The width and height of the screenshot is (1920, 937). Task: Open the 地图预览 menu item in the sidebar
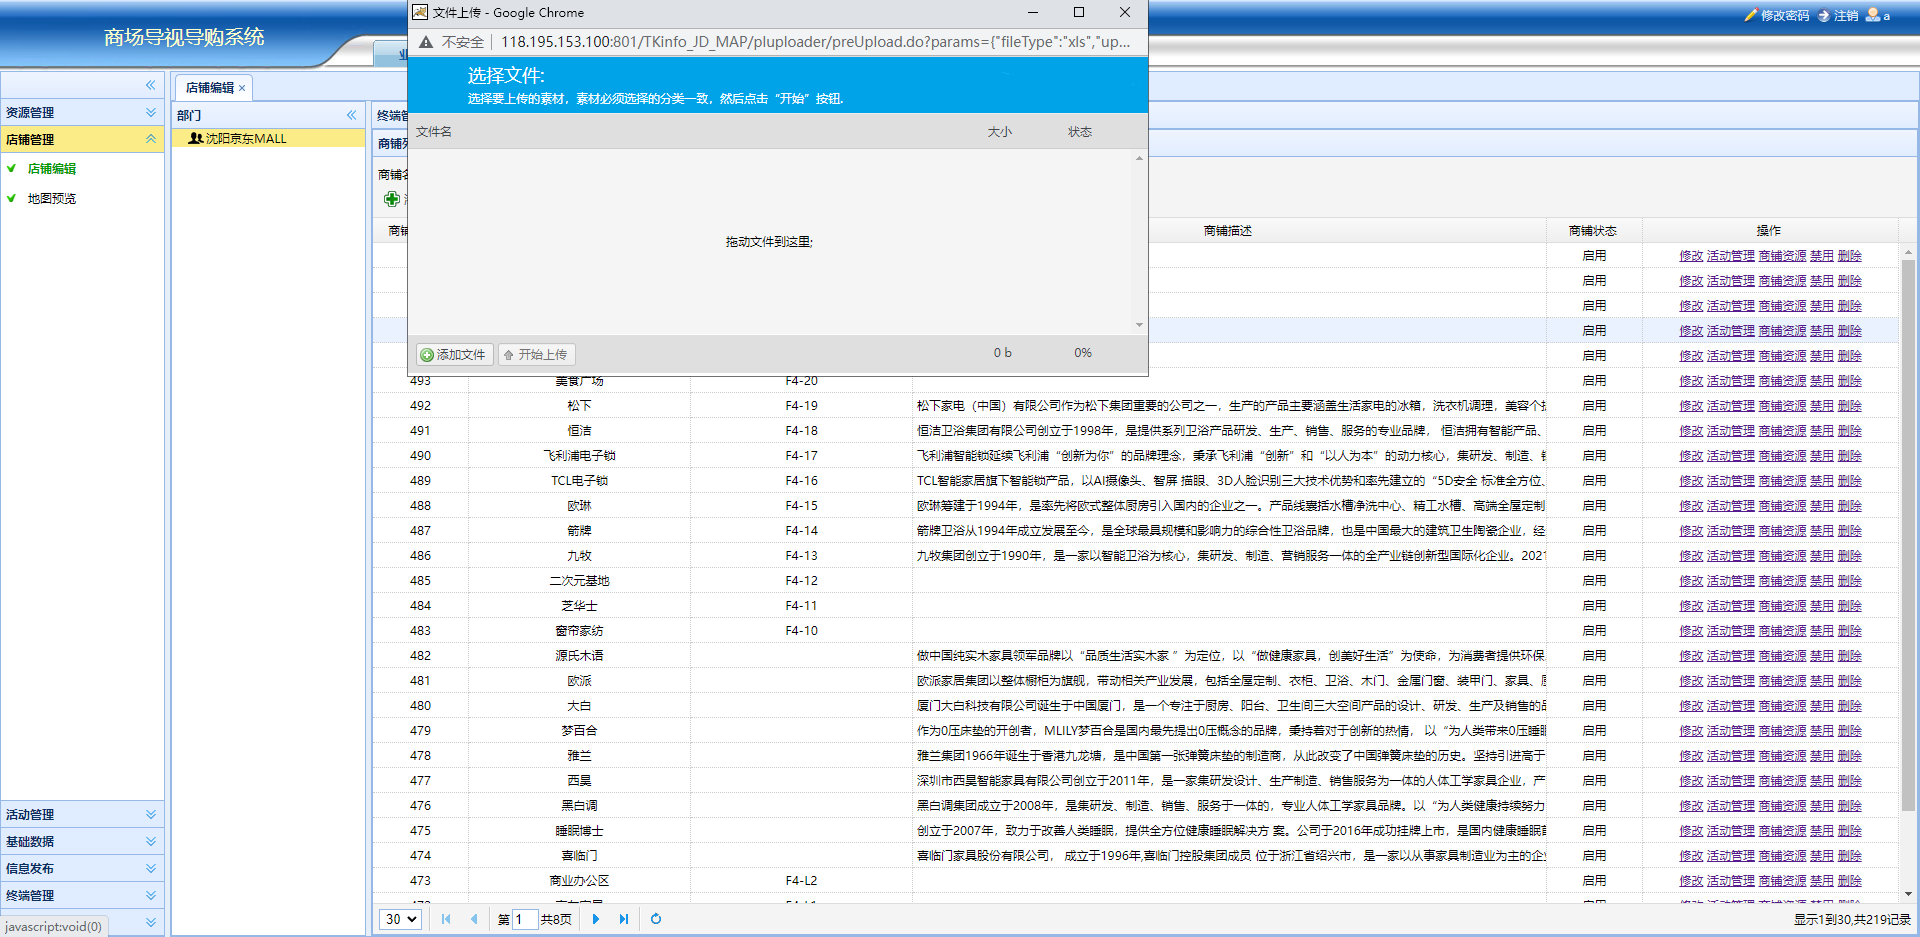pos(52,199)
